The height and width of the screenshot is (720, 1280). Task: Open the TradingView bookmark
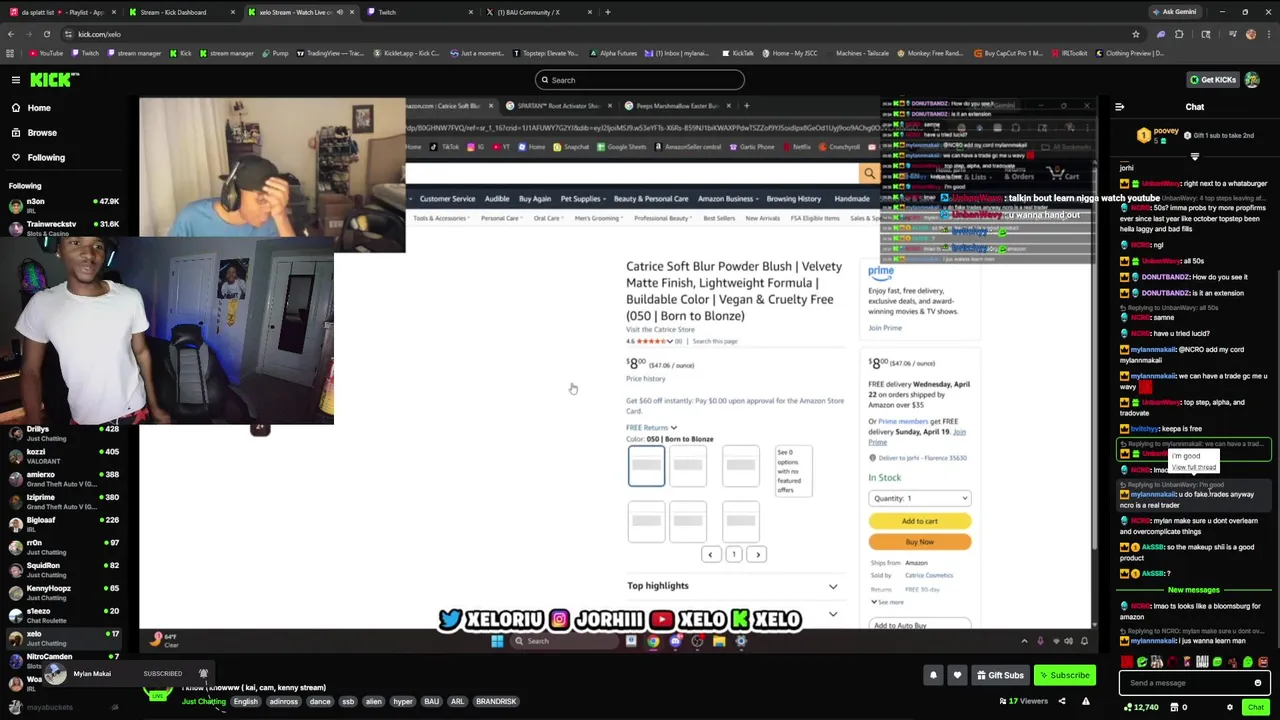[331, 53]
